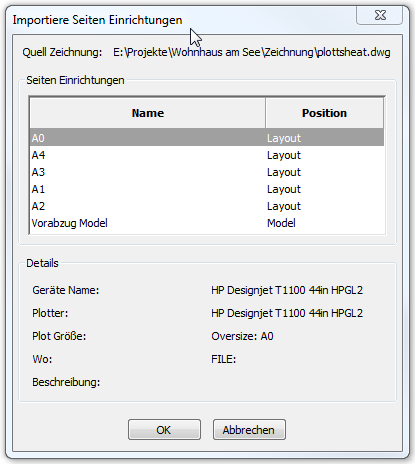Click the Layout cell of A4
415x464 pixels.
[284, 155]
